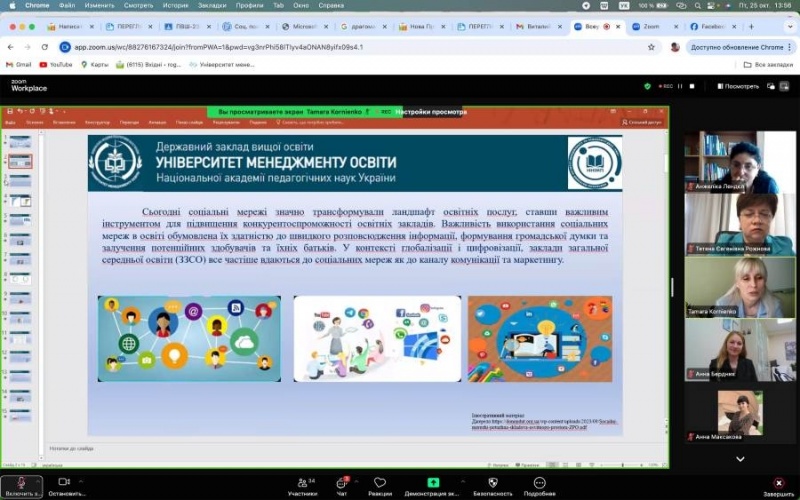Stop video with the camera button
800x500 pixels.
pyautogui.click(x=64, y=482)
